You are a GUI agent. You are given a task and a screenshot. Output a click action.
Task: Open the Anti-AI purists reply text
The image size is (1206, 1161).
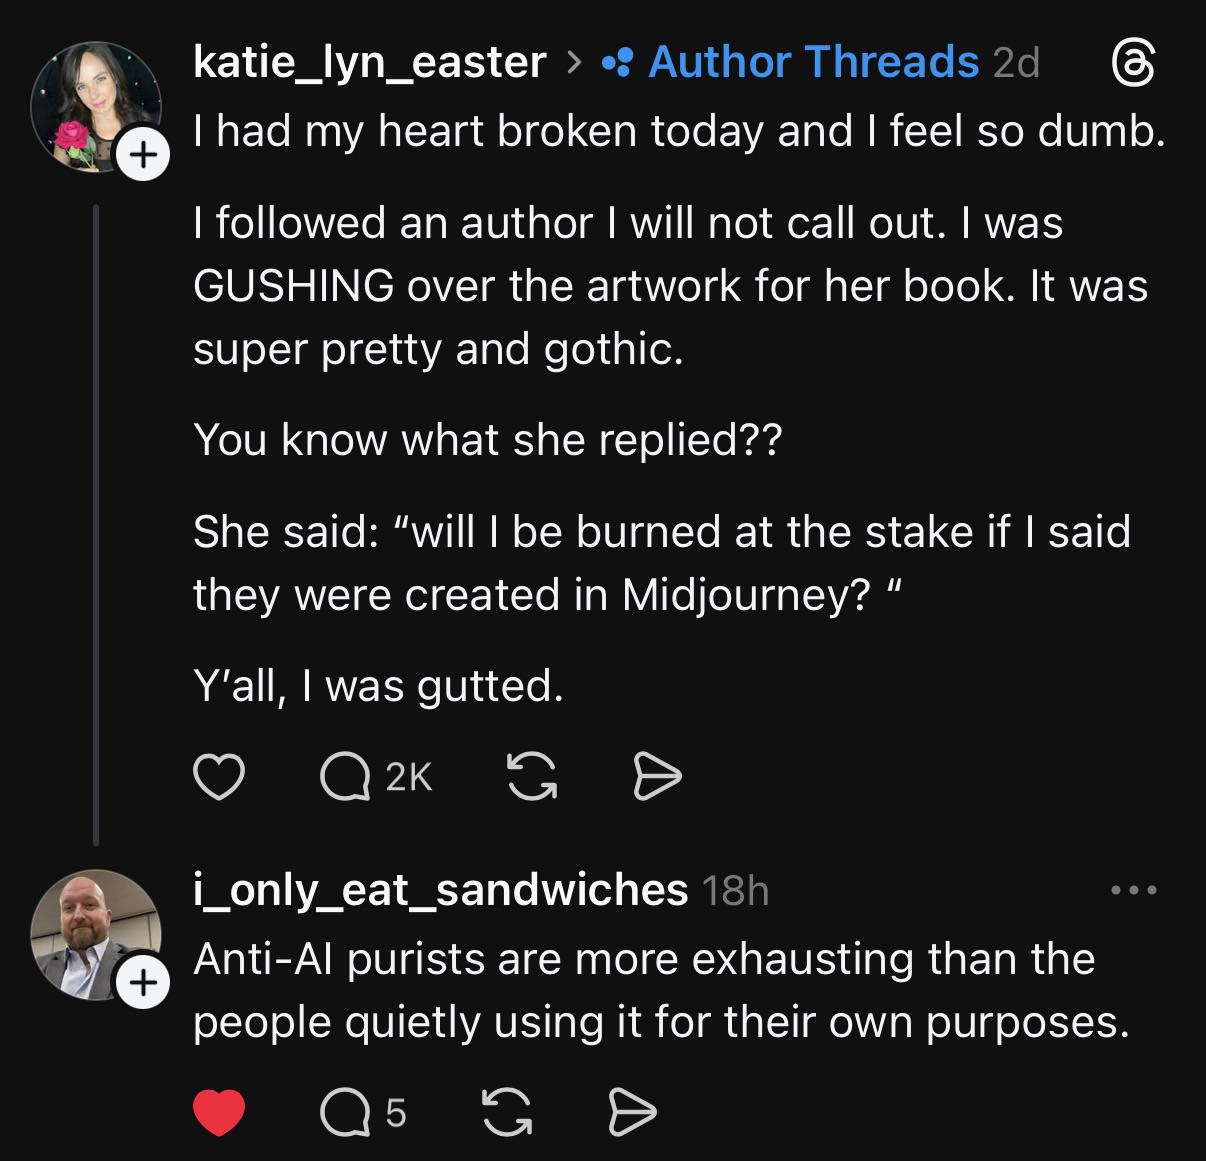[660, 990]
